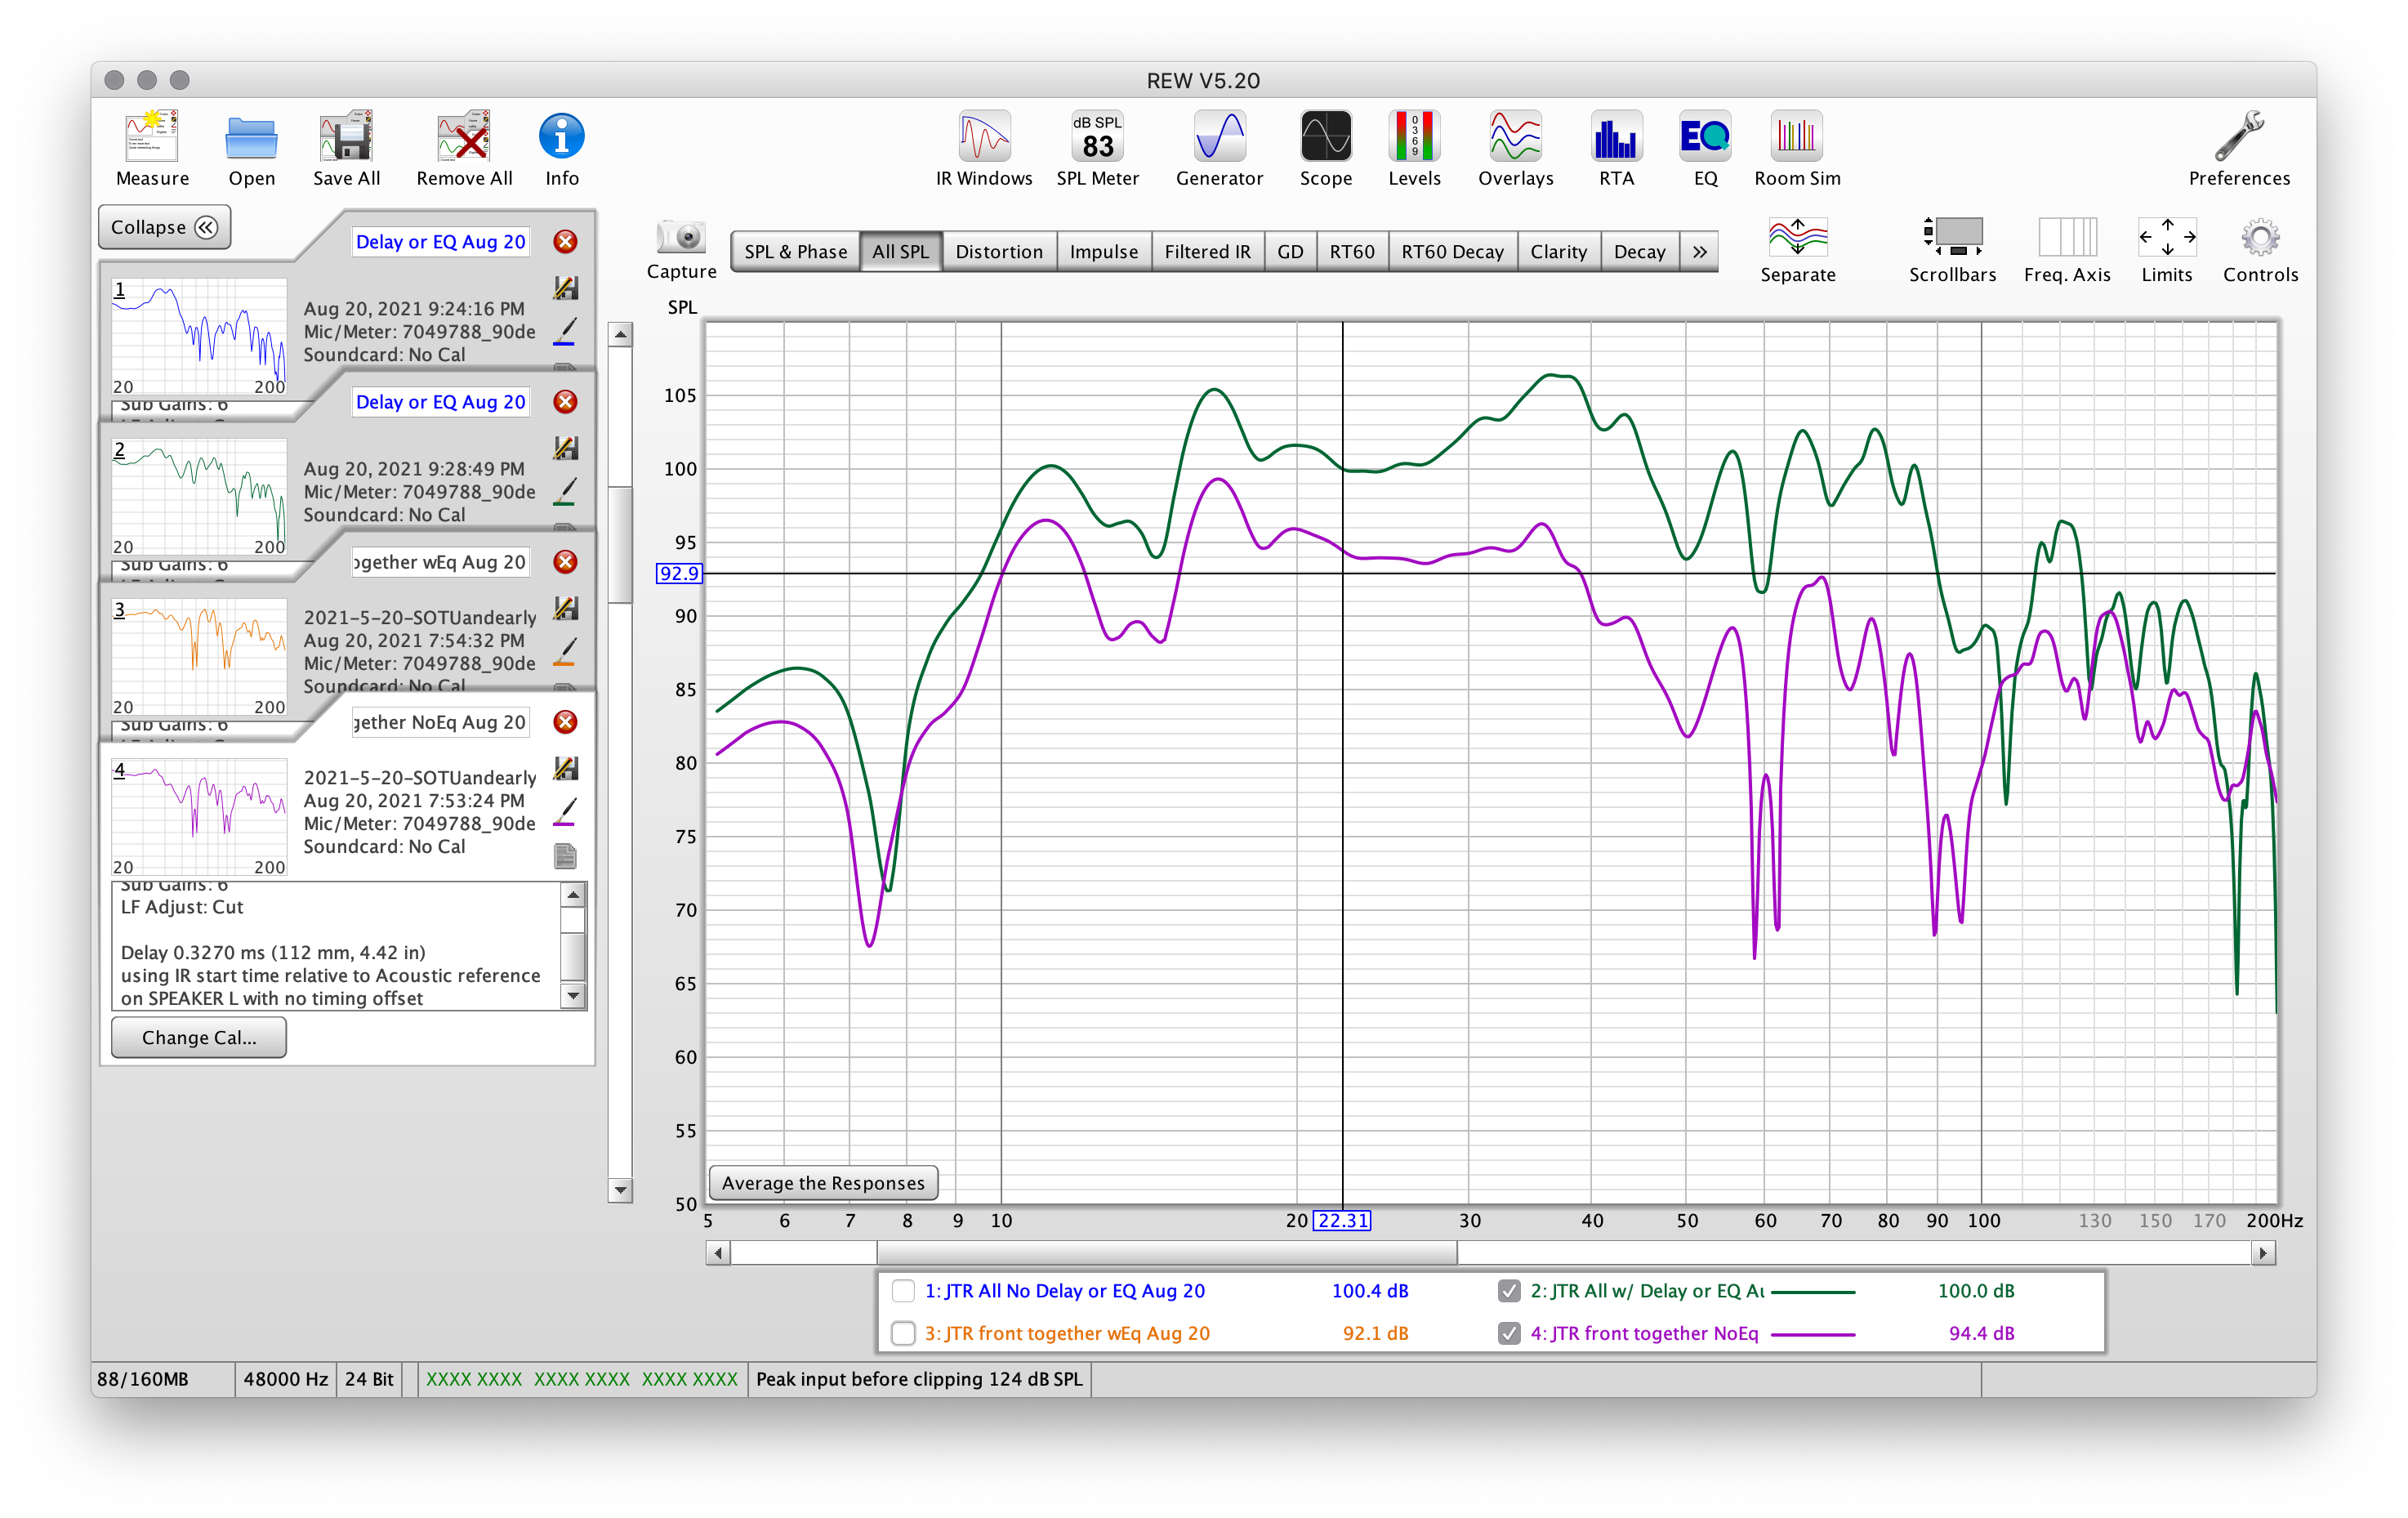Click Average the Responses button
Image resolution: width=2408 pixels, height=1518 pixels.
(823, 1183)
